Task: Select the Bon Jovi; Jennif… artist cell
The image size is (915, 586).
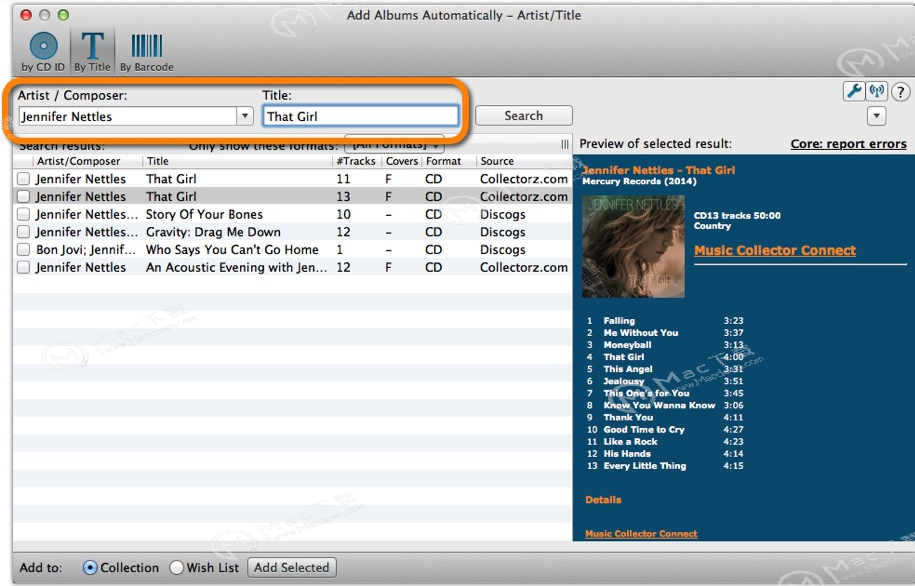Action: pyautogui.click(x=86, y=250)
